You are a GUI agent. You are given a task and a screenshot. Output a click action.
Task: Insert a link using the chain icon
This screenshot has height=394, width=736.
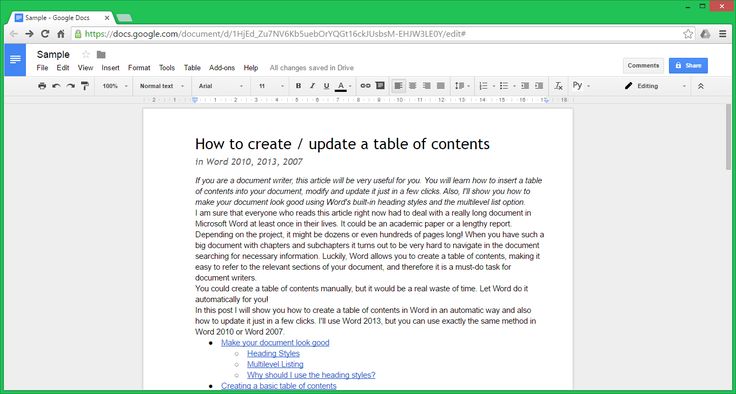pyautogui.click(x=365, y=86)
